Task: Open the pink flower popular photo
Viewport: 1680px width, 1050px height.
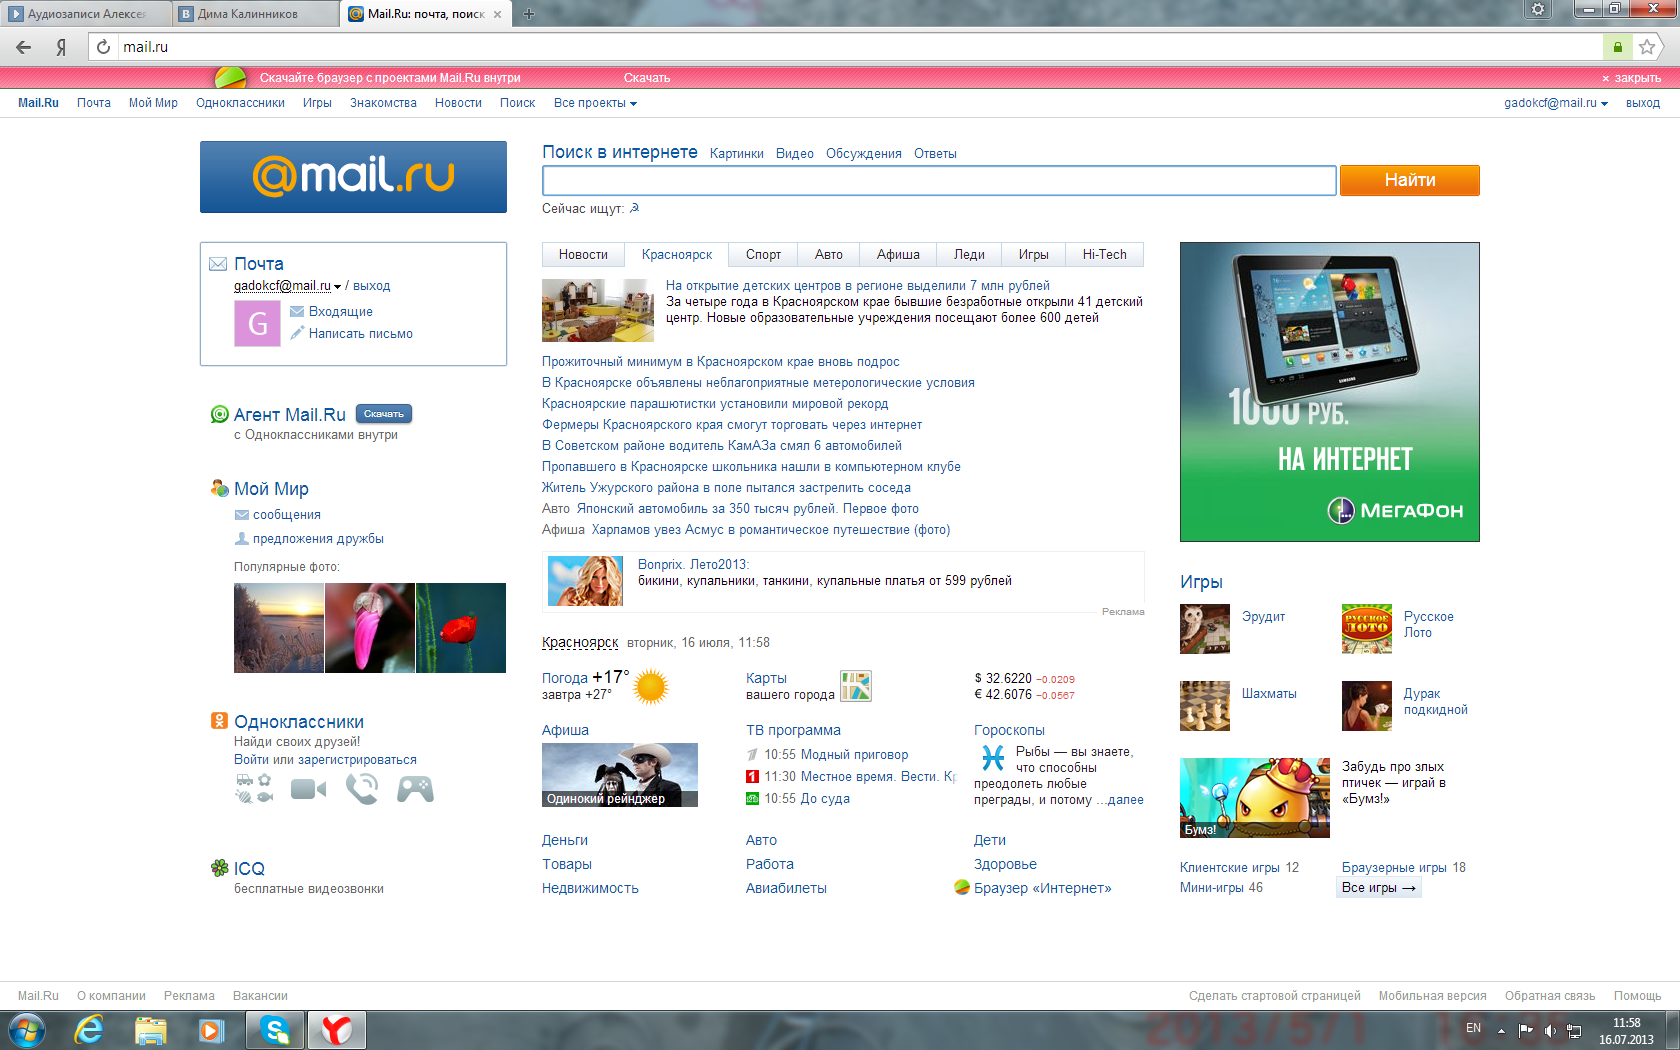Action: [x=370, y=628]
